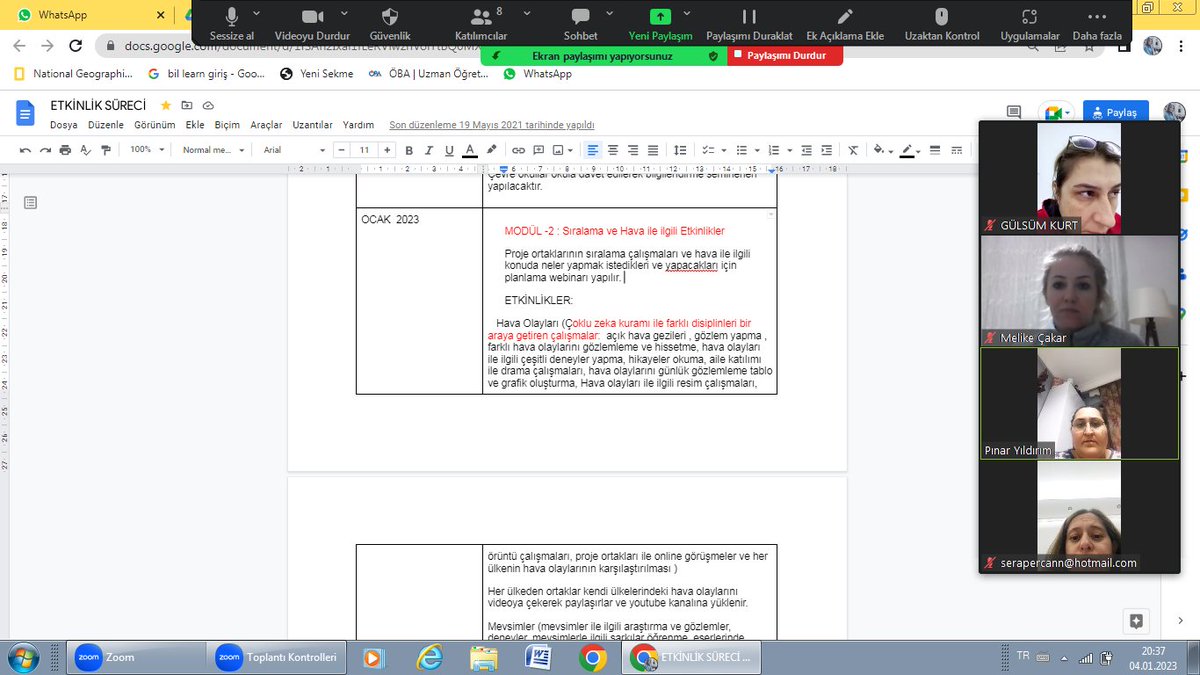Open the Yeni Sekme bookmark
This screenshot has height=675, width=1200.
317,73
